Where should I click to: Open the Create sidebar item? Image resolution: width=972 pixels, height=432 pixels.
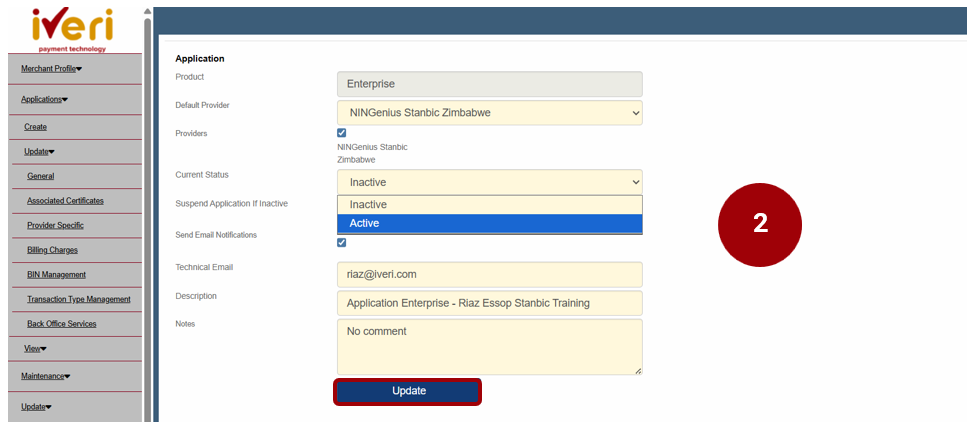tap(35, 127)
